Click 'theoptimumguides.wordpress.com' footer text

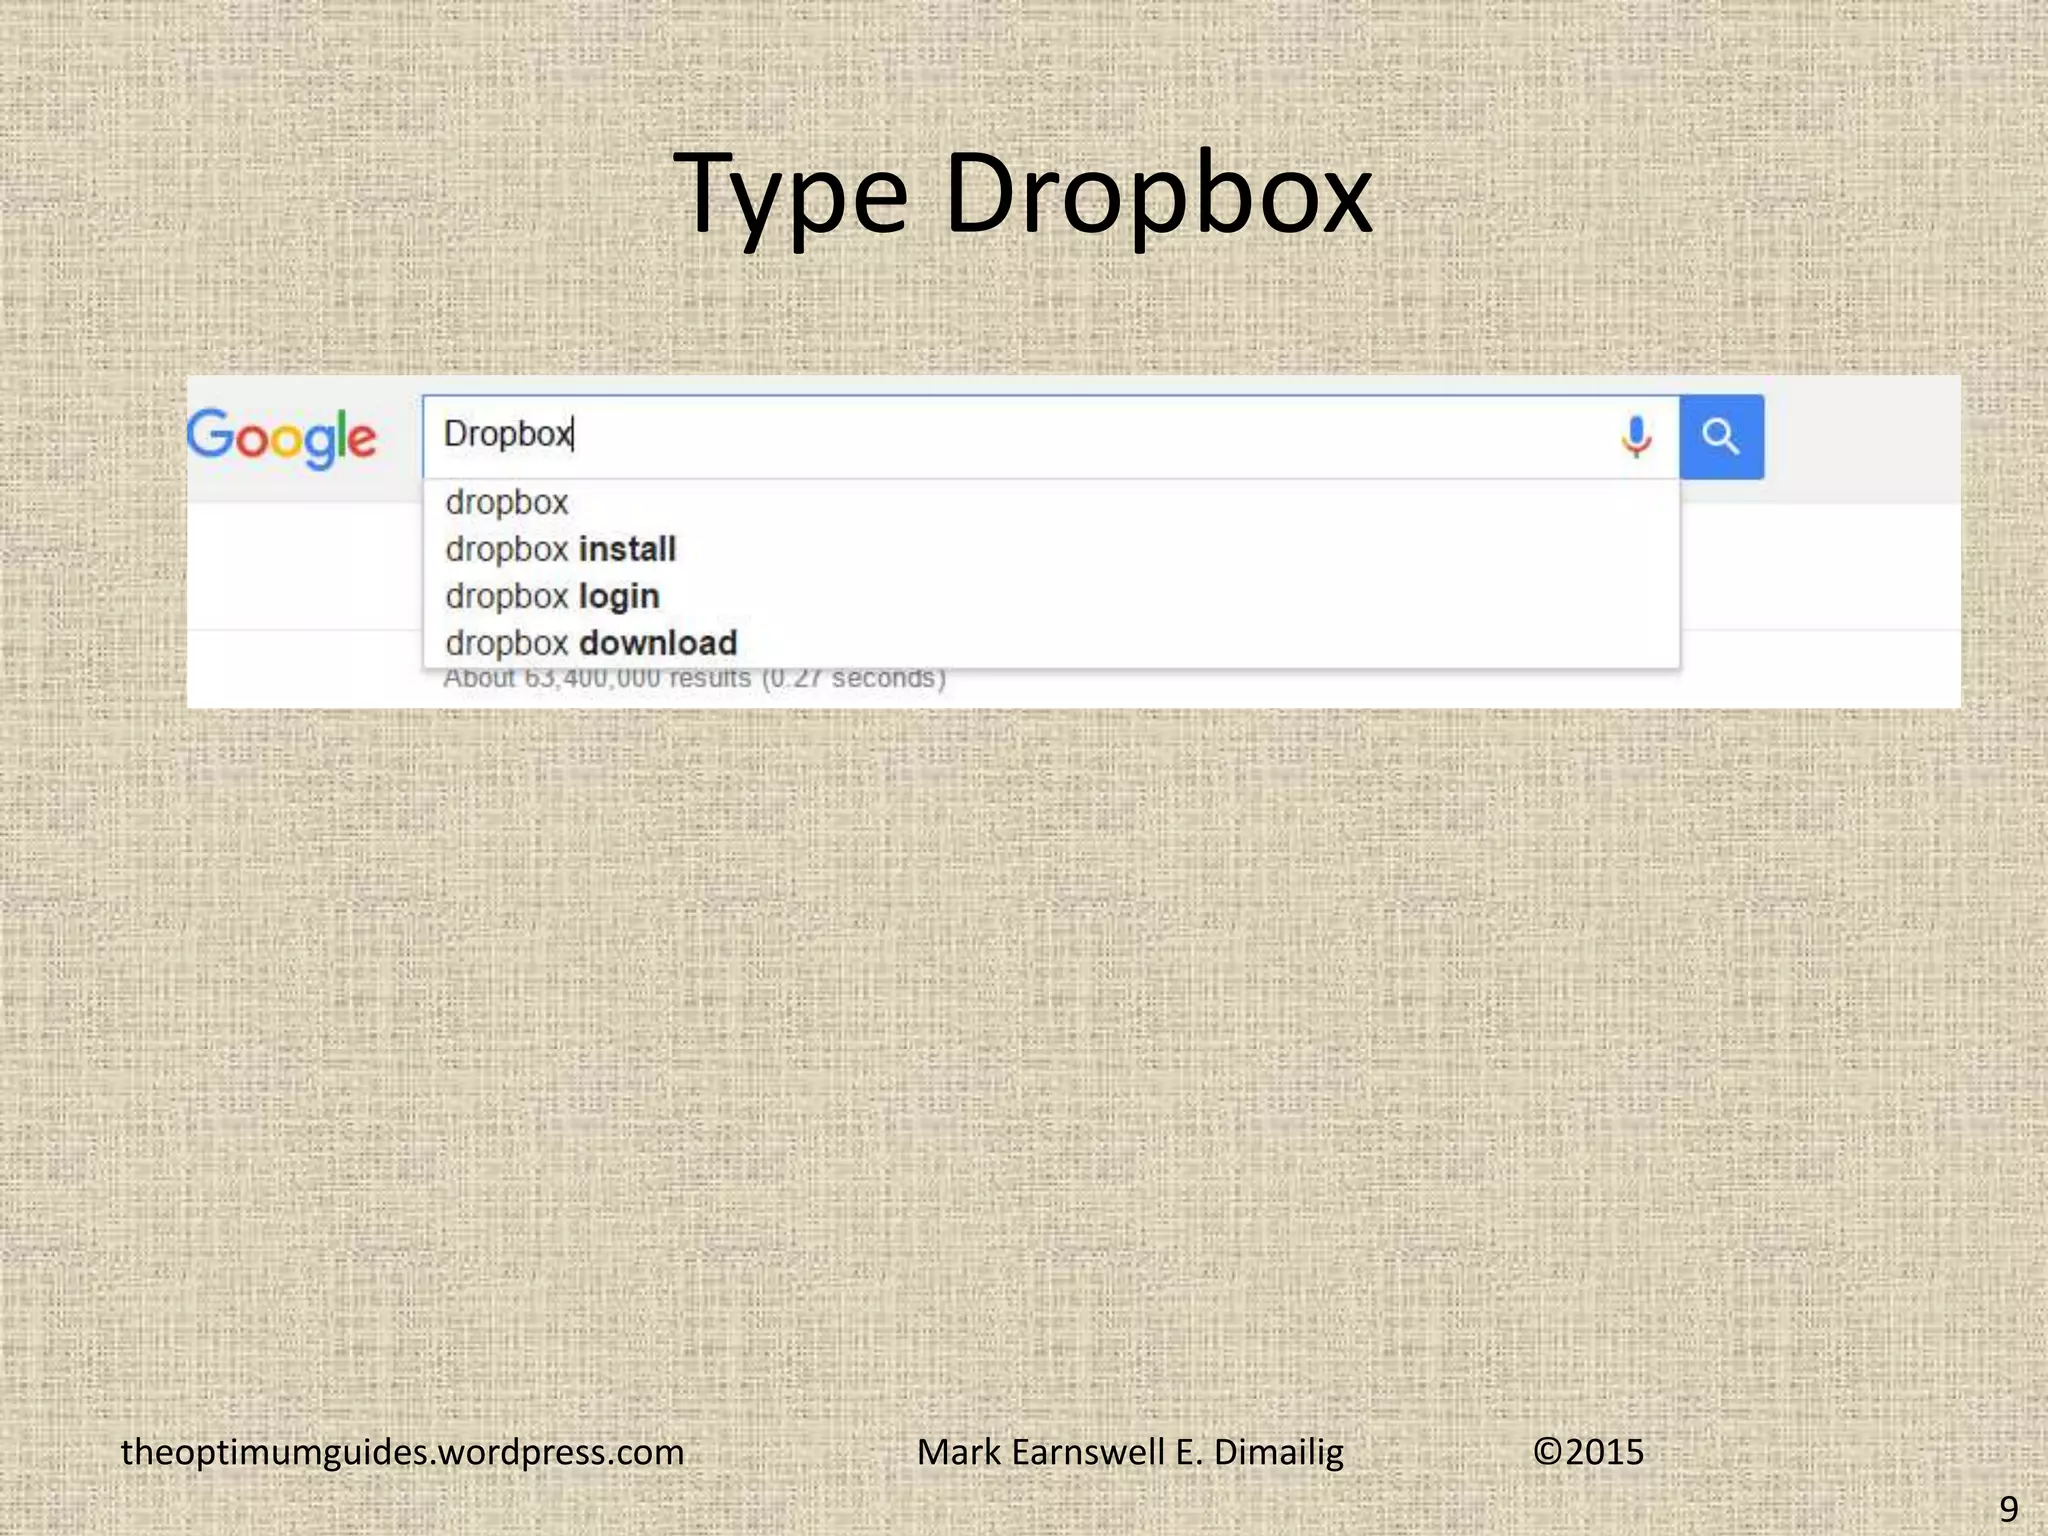click(402, 1452)
